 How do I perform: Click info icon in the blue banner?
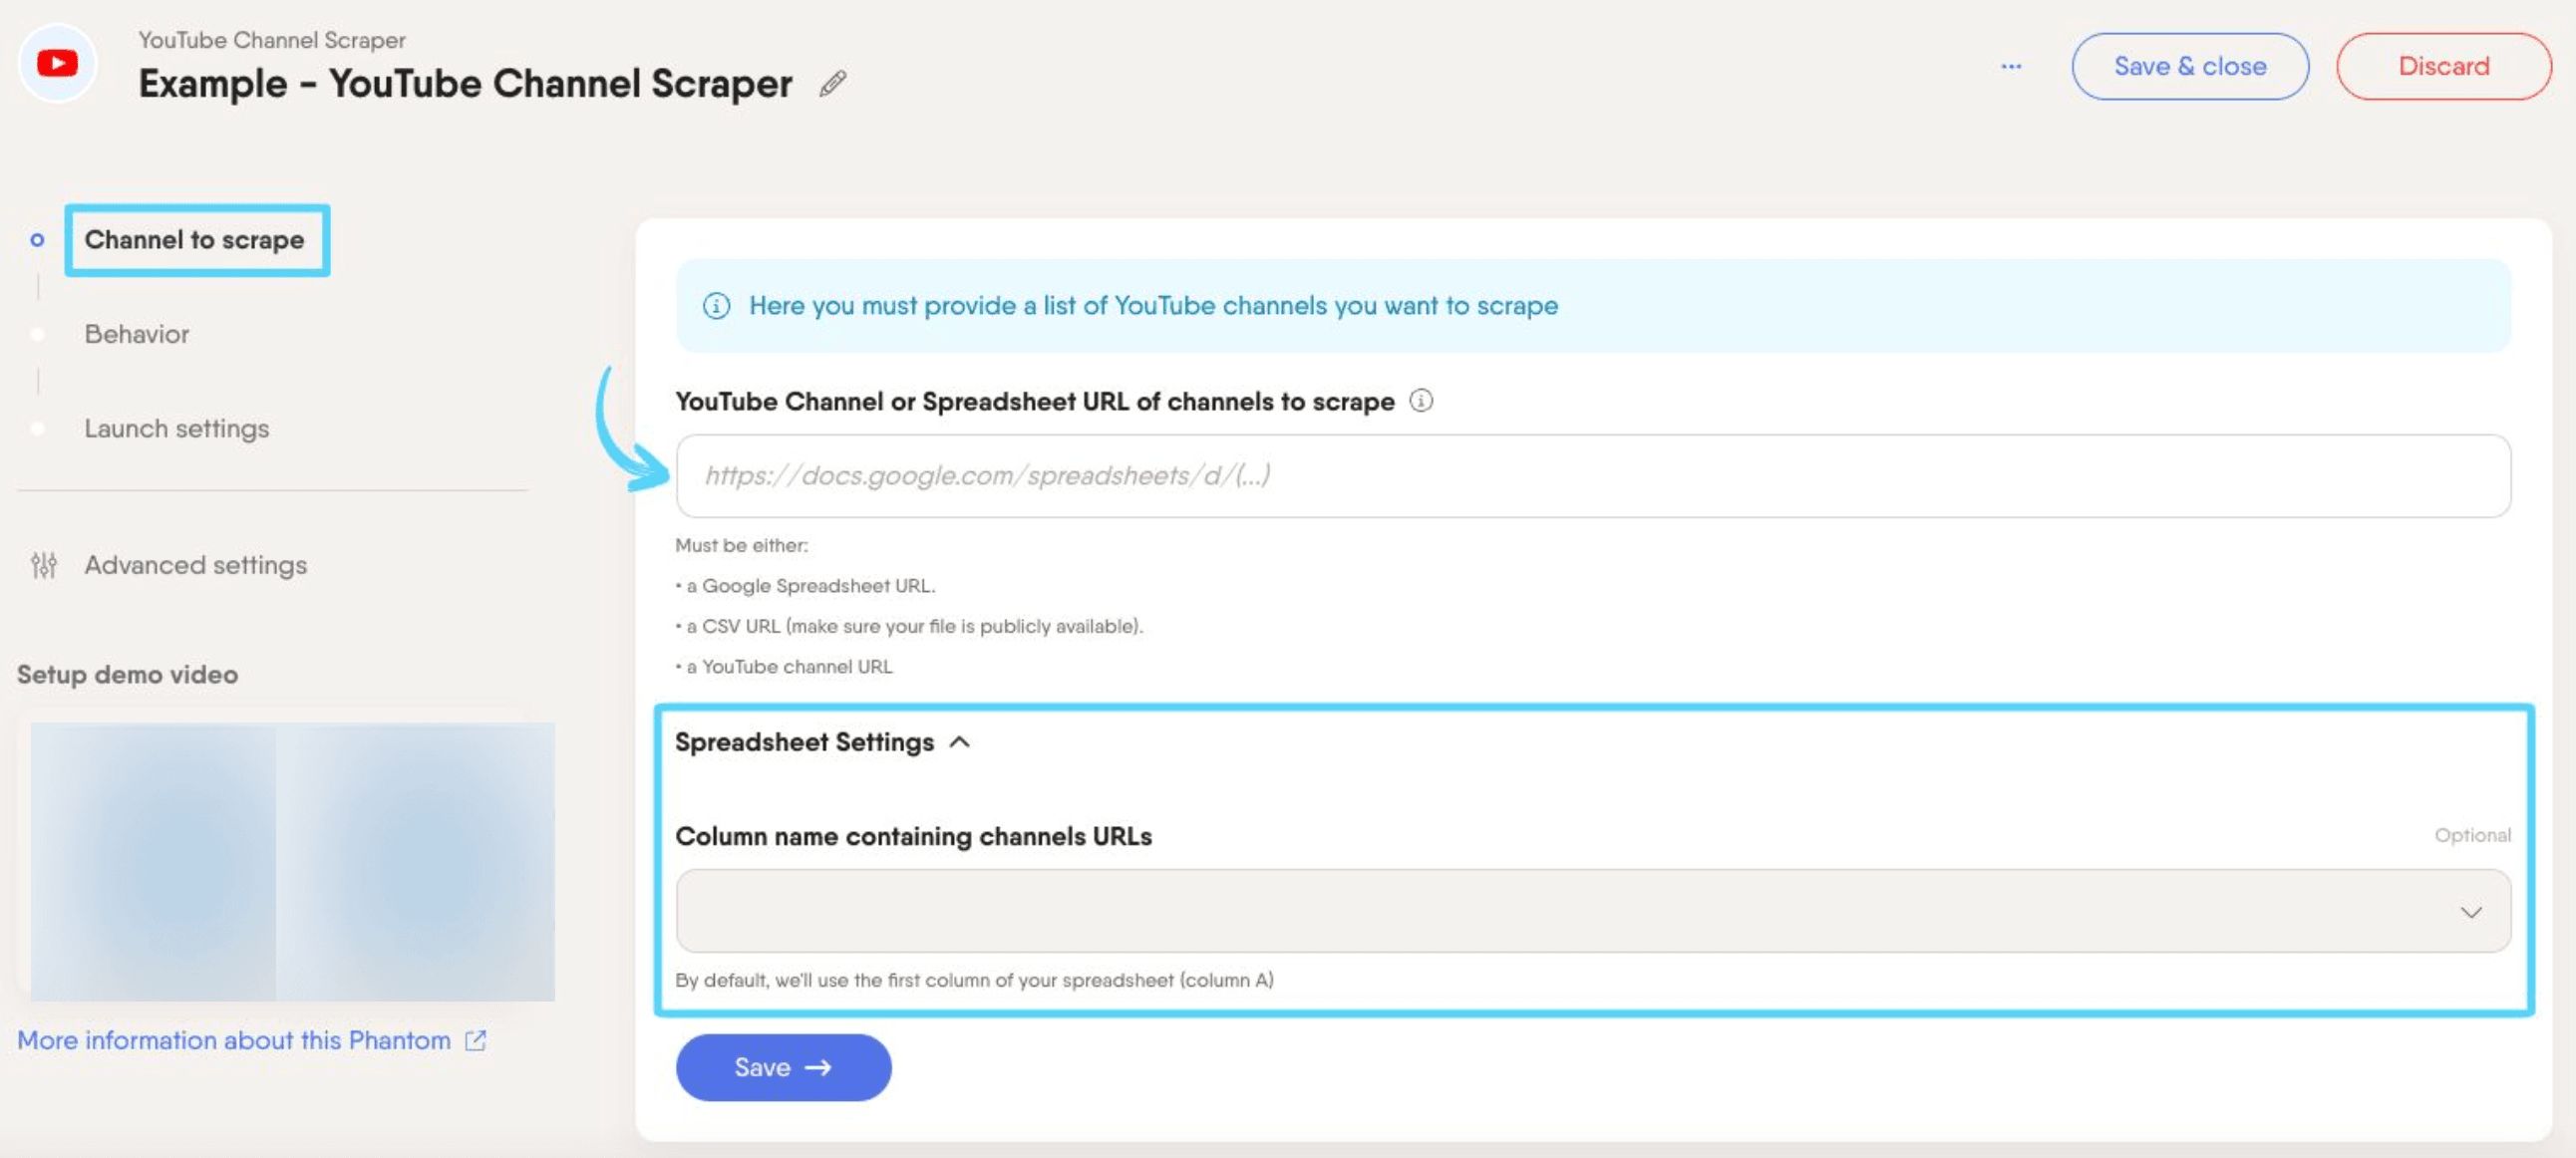pyautogui.click(x=716, y=306)
